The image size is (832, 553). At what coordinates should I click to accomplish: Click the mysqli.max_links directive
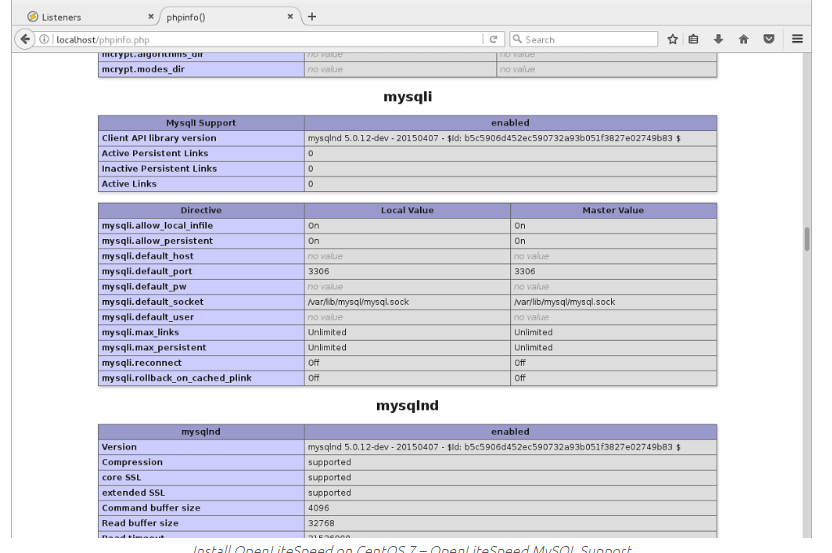coord(201,332)
